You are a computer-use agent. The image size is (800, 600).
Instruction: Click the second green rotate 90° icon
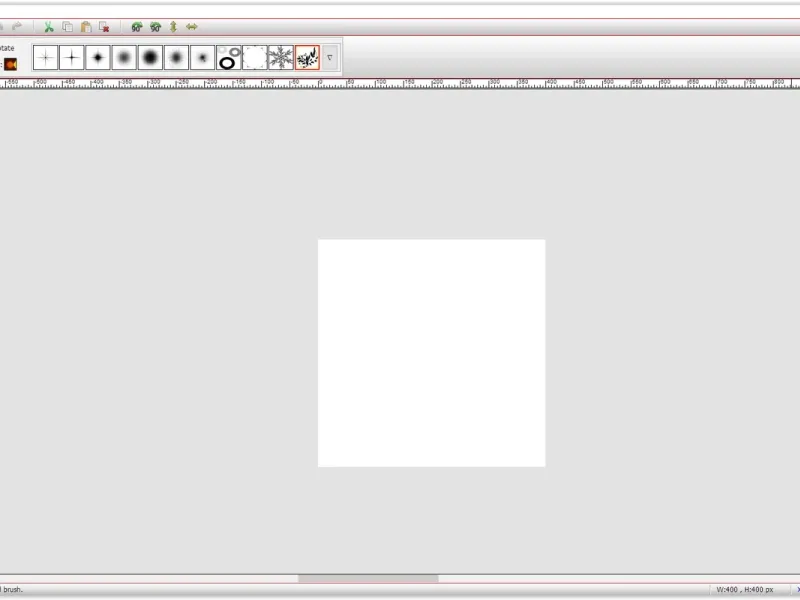pyautogui.click(x=156, y=27)
